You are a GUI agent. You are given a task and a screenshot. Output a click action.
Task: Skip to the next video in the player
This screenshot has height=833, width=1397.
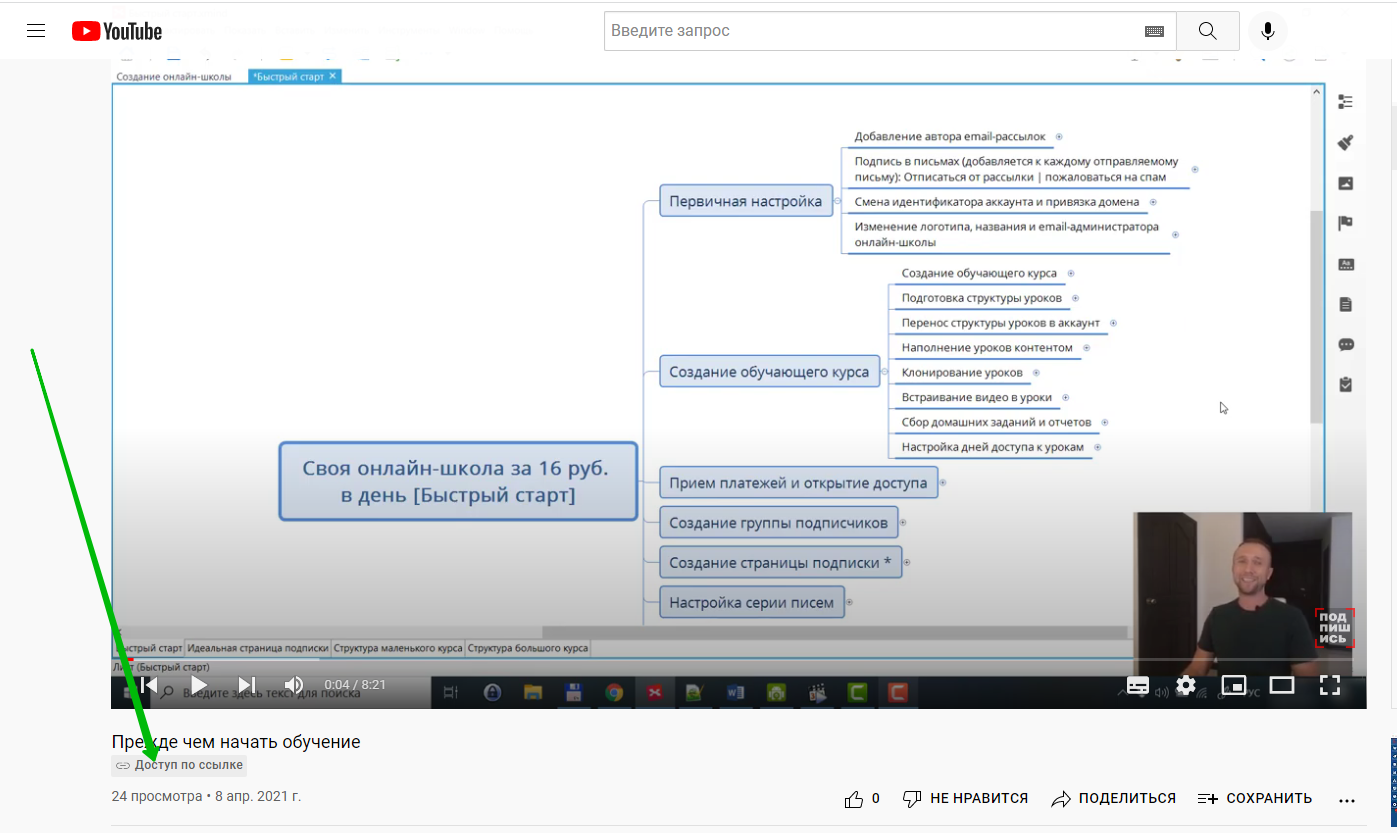(x=246, y=685)
